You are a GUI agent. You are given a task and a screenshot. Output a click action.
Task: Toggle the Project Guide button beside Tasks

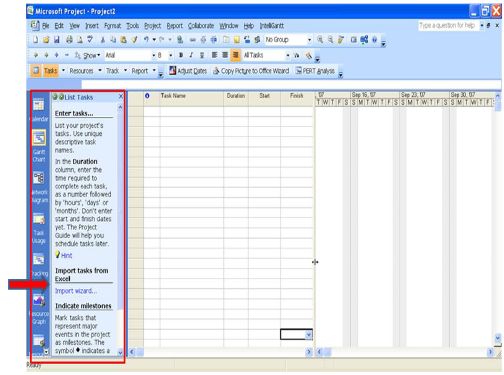click(x=35, y=71)
